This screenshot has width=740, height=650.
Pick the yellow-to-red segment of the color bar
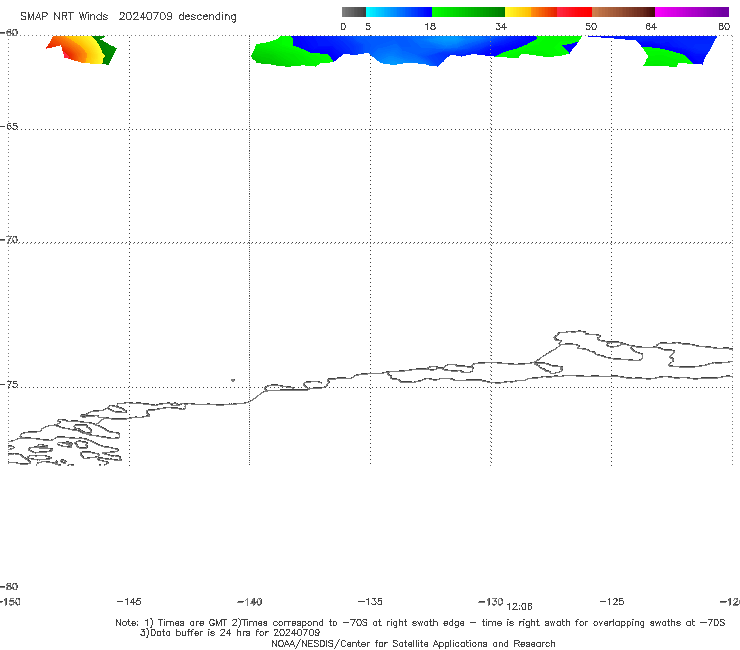[548, 12]
